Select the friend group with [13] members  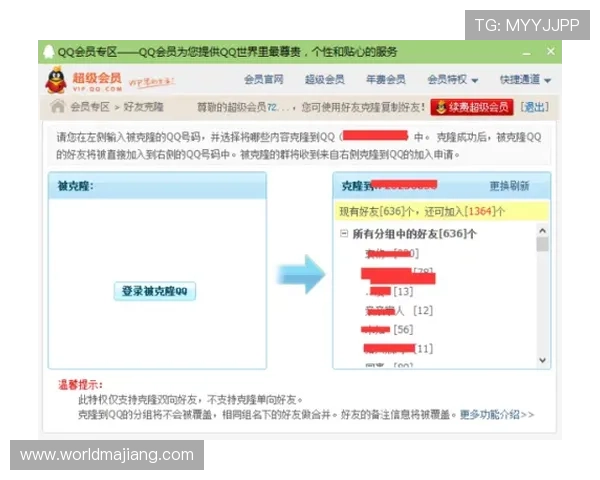click(x=390, y=292)
